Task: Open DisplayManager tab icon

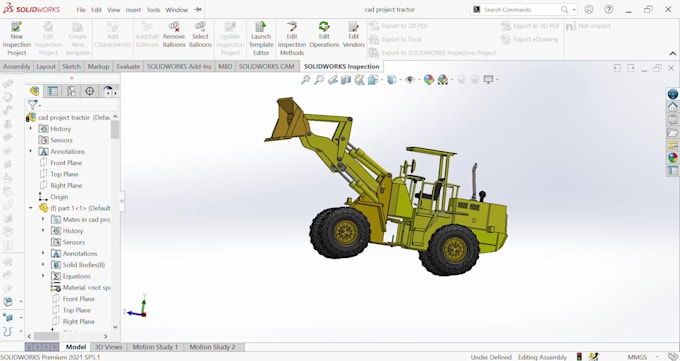Action: (x=108, y=91)
